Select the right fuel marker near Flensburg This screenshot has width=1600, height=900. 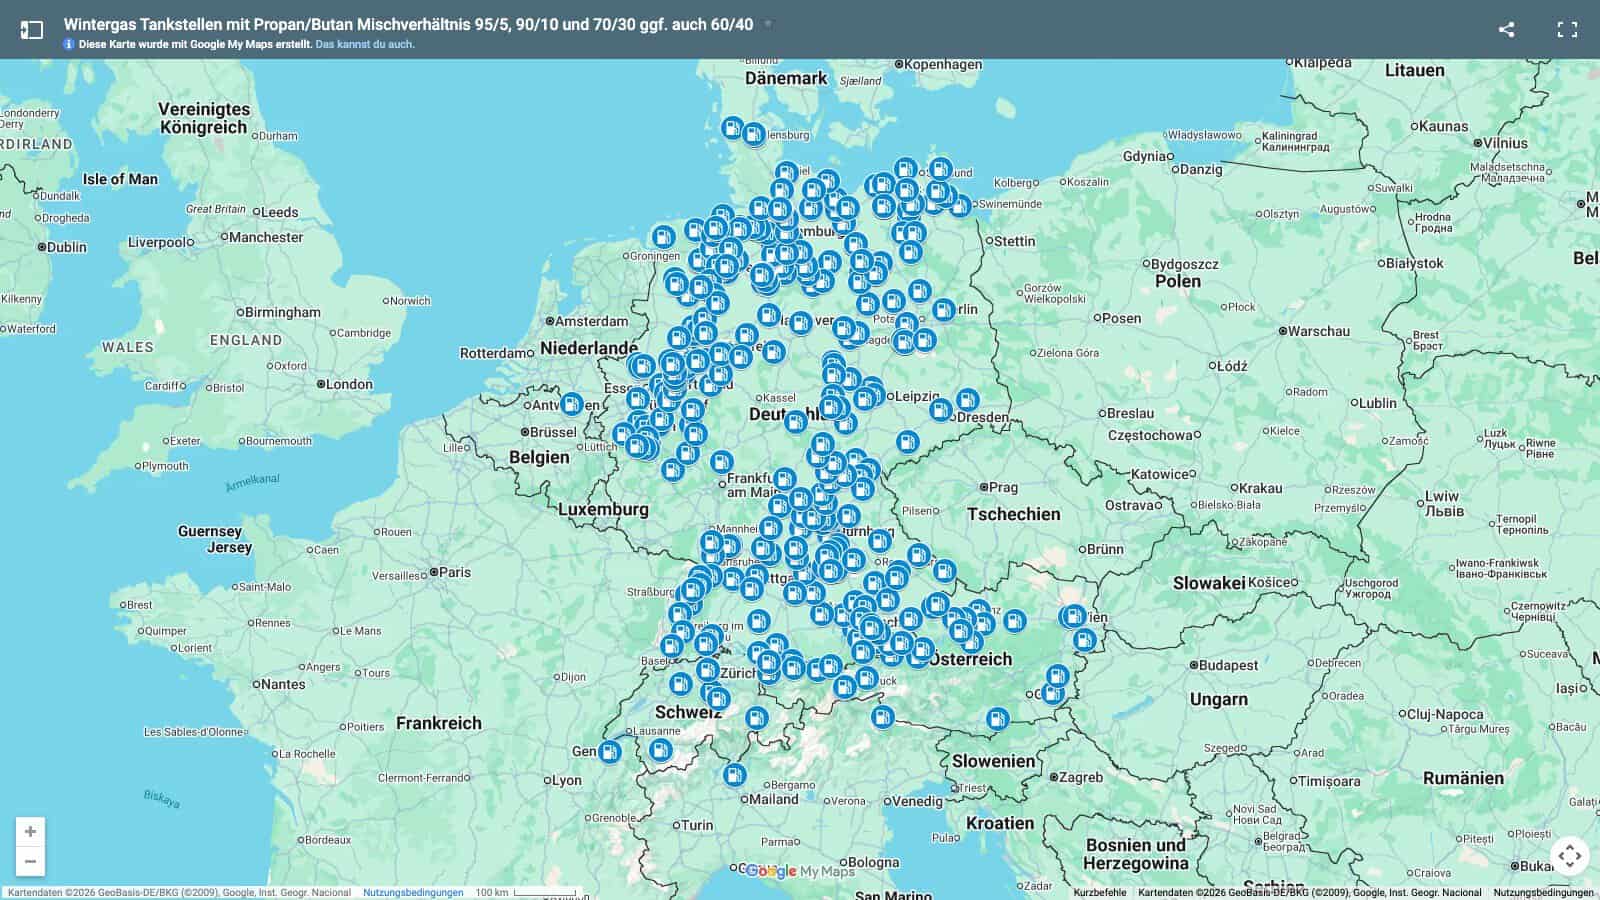(x=754, y=133)
